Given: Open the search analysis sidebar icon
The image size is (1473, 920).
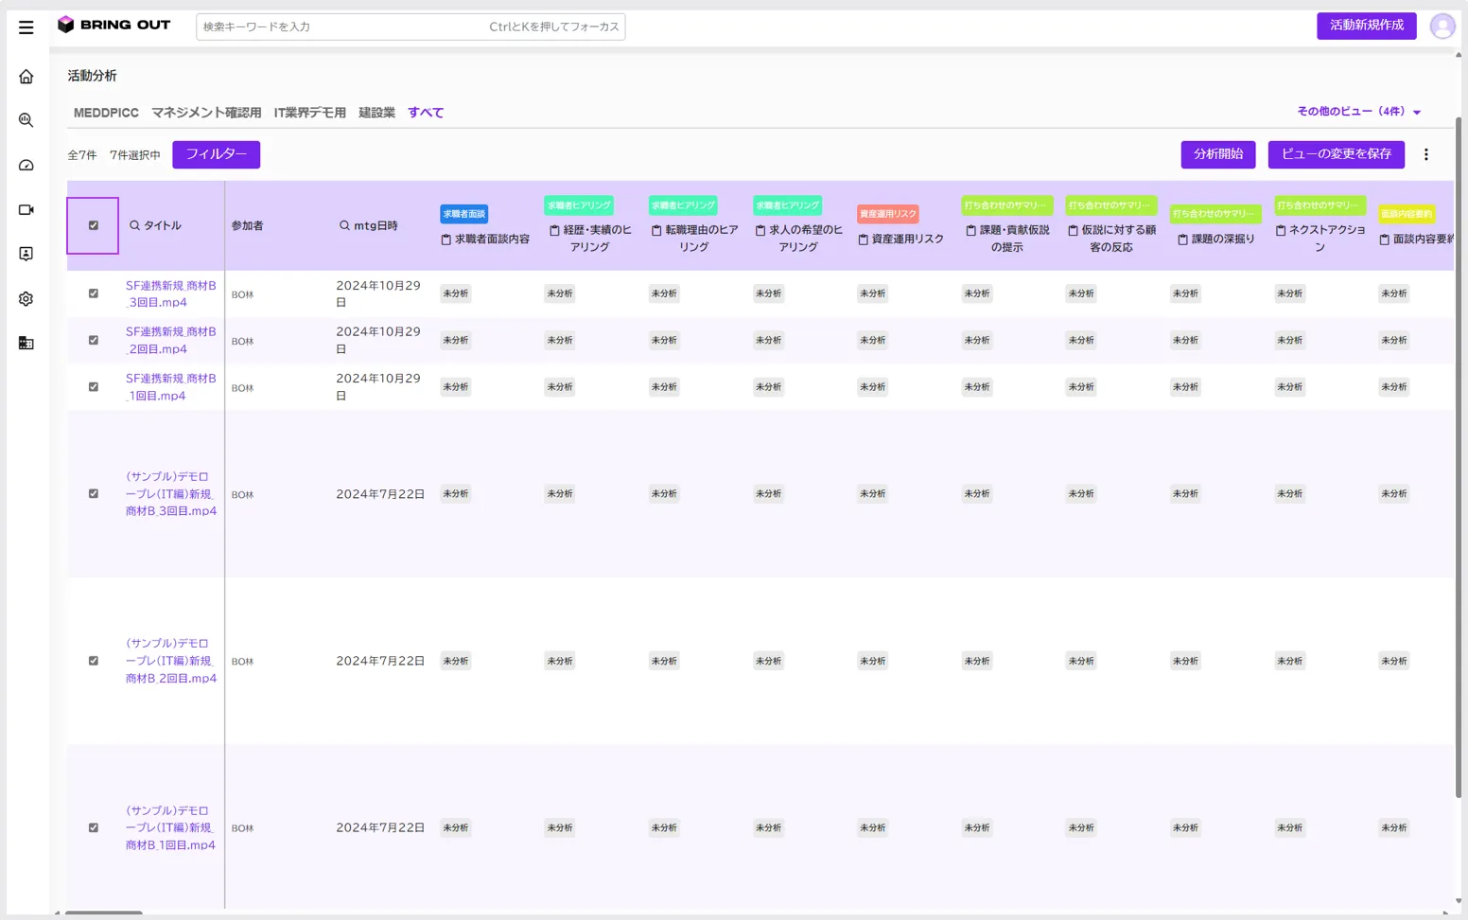Looking at the screenshot, I should tap(26, 120).
